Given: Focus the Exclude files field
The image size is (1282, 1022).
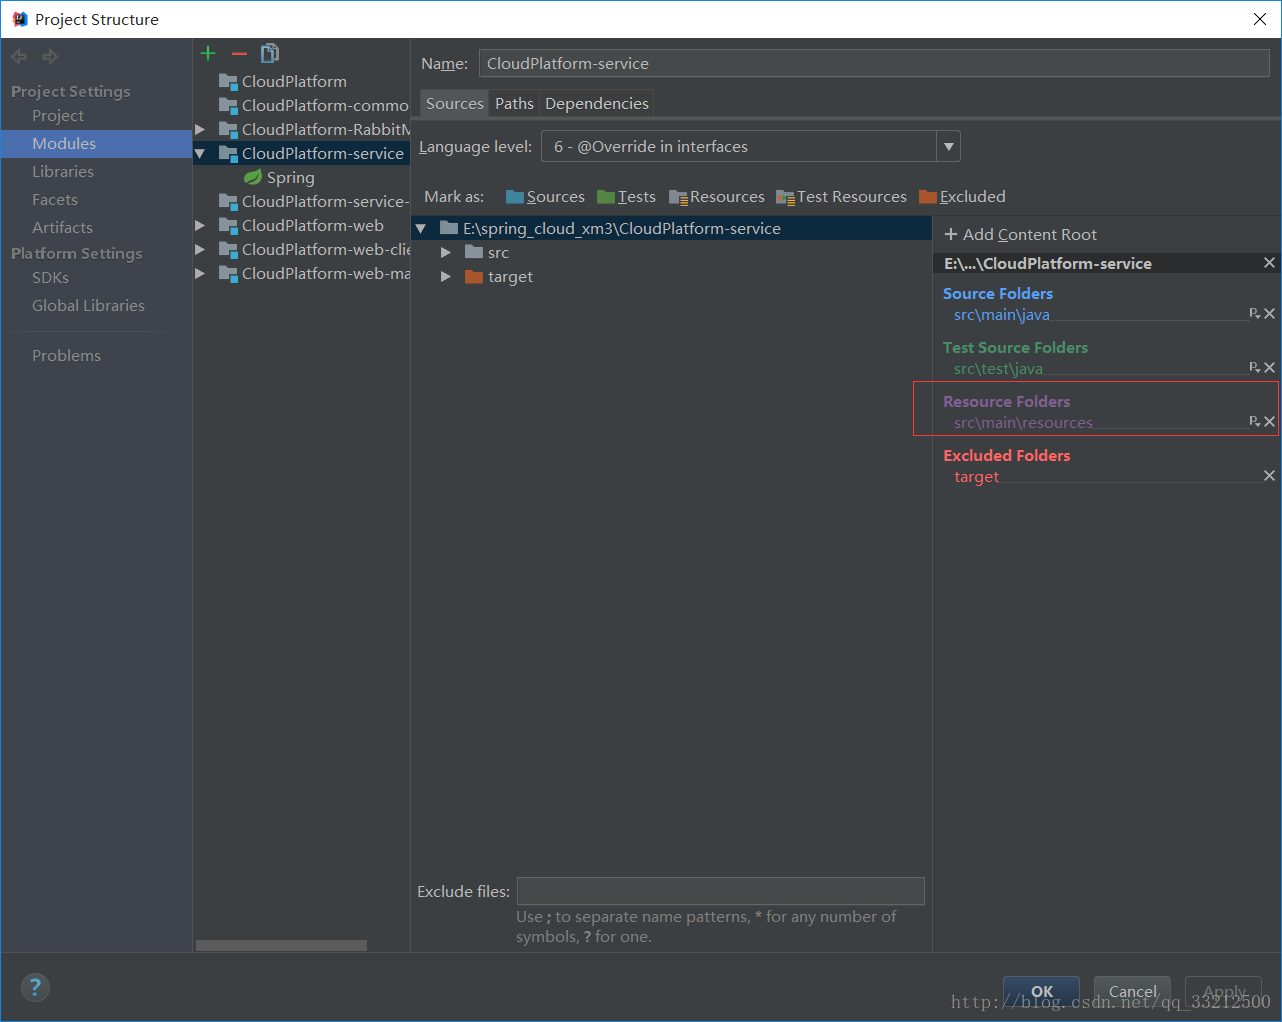Looking at the screenshot, I should tap(721, 891).
